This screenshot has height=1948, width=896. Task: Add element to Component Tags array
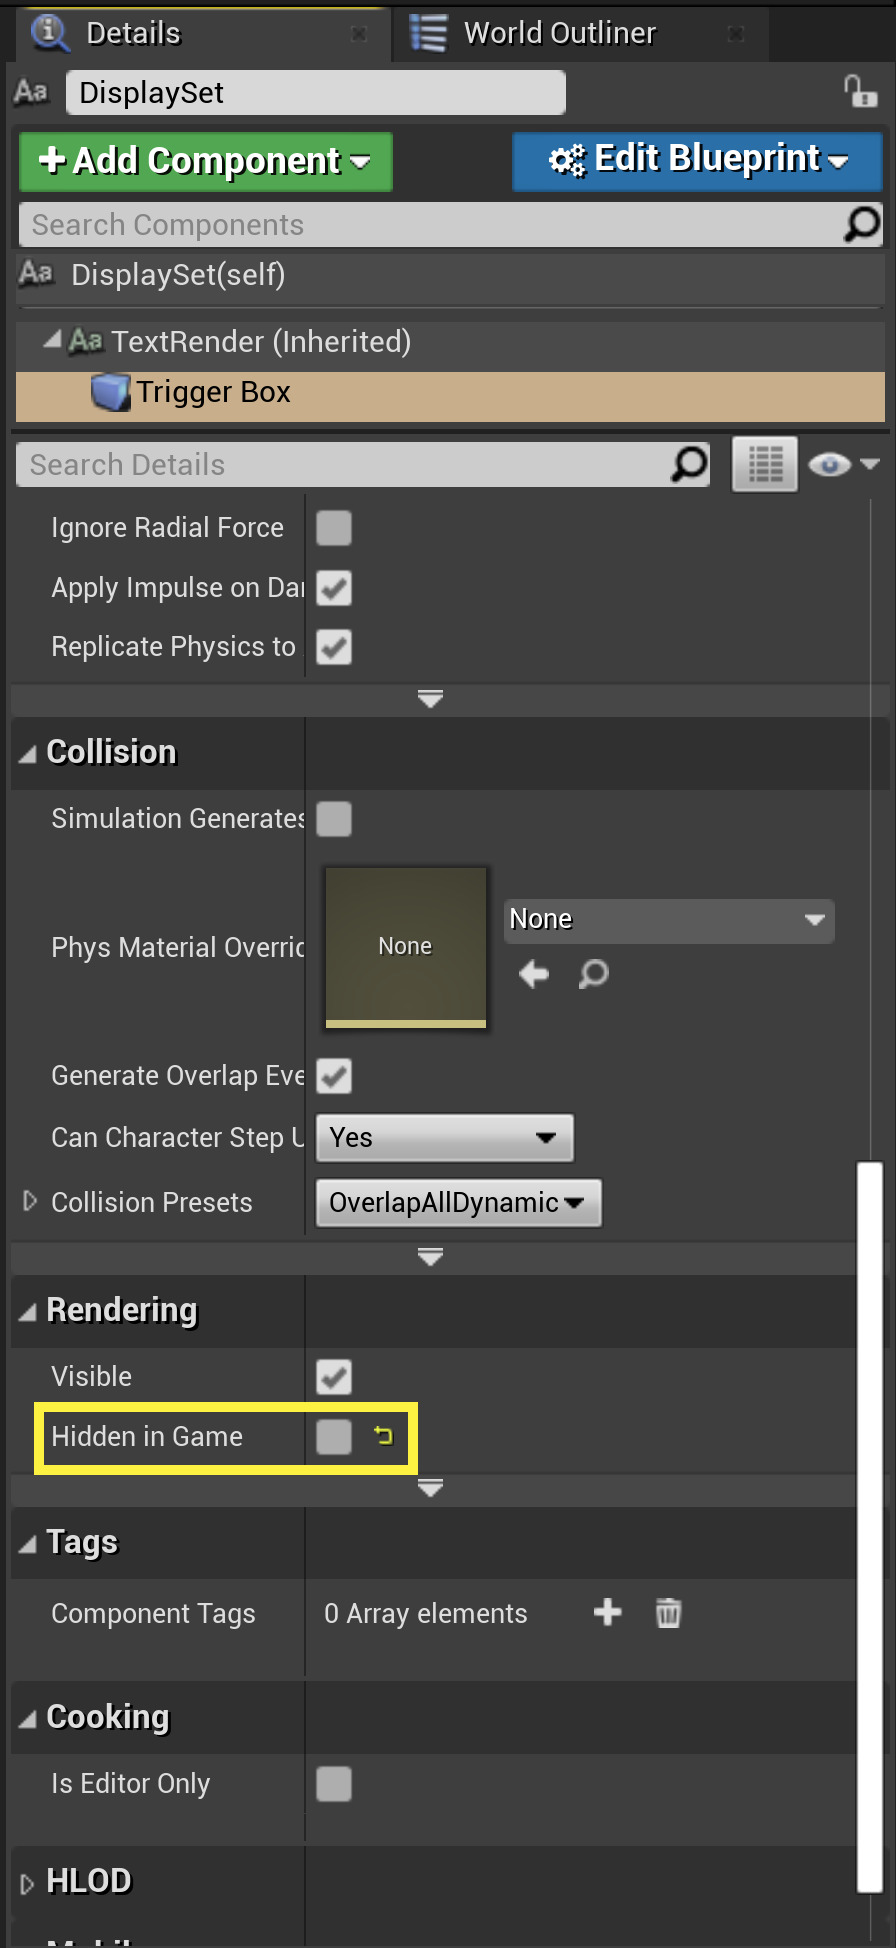coord(607,1612)
